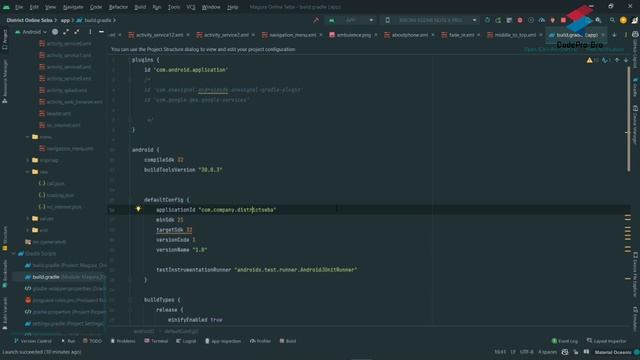Collapse the menu folder in project tree
The height and width of the screenshot is (360, 640).
pyautogui.click(x=28, y=137)
